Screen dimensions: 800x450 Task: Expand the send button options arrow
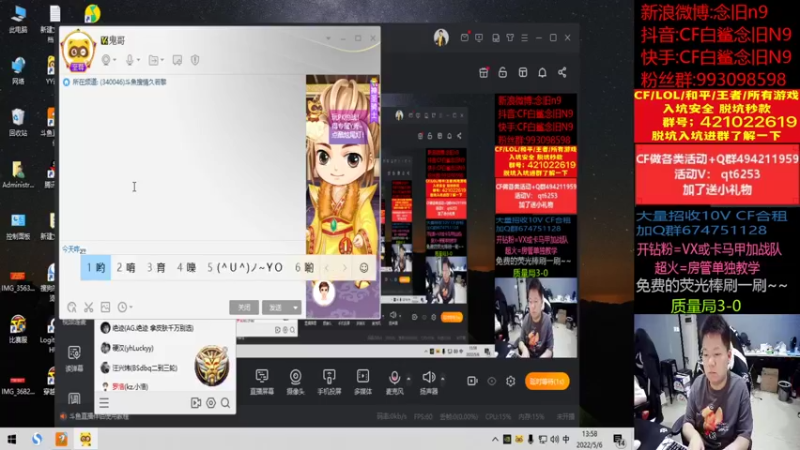[295, 307]
